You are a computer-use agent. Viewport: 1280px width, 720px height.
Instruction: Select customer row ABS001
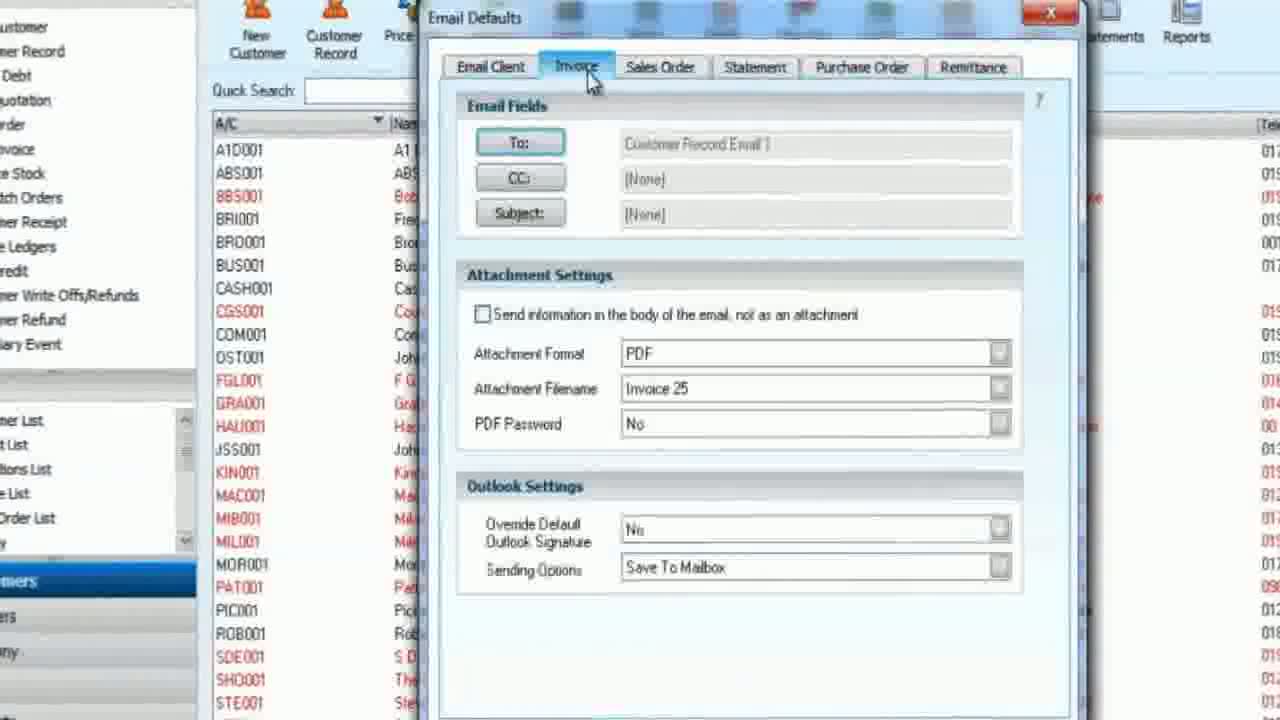[x=239, y=173]
